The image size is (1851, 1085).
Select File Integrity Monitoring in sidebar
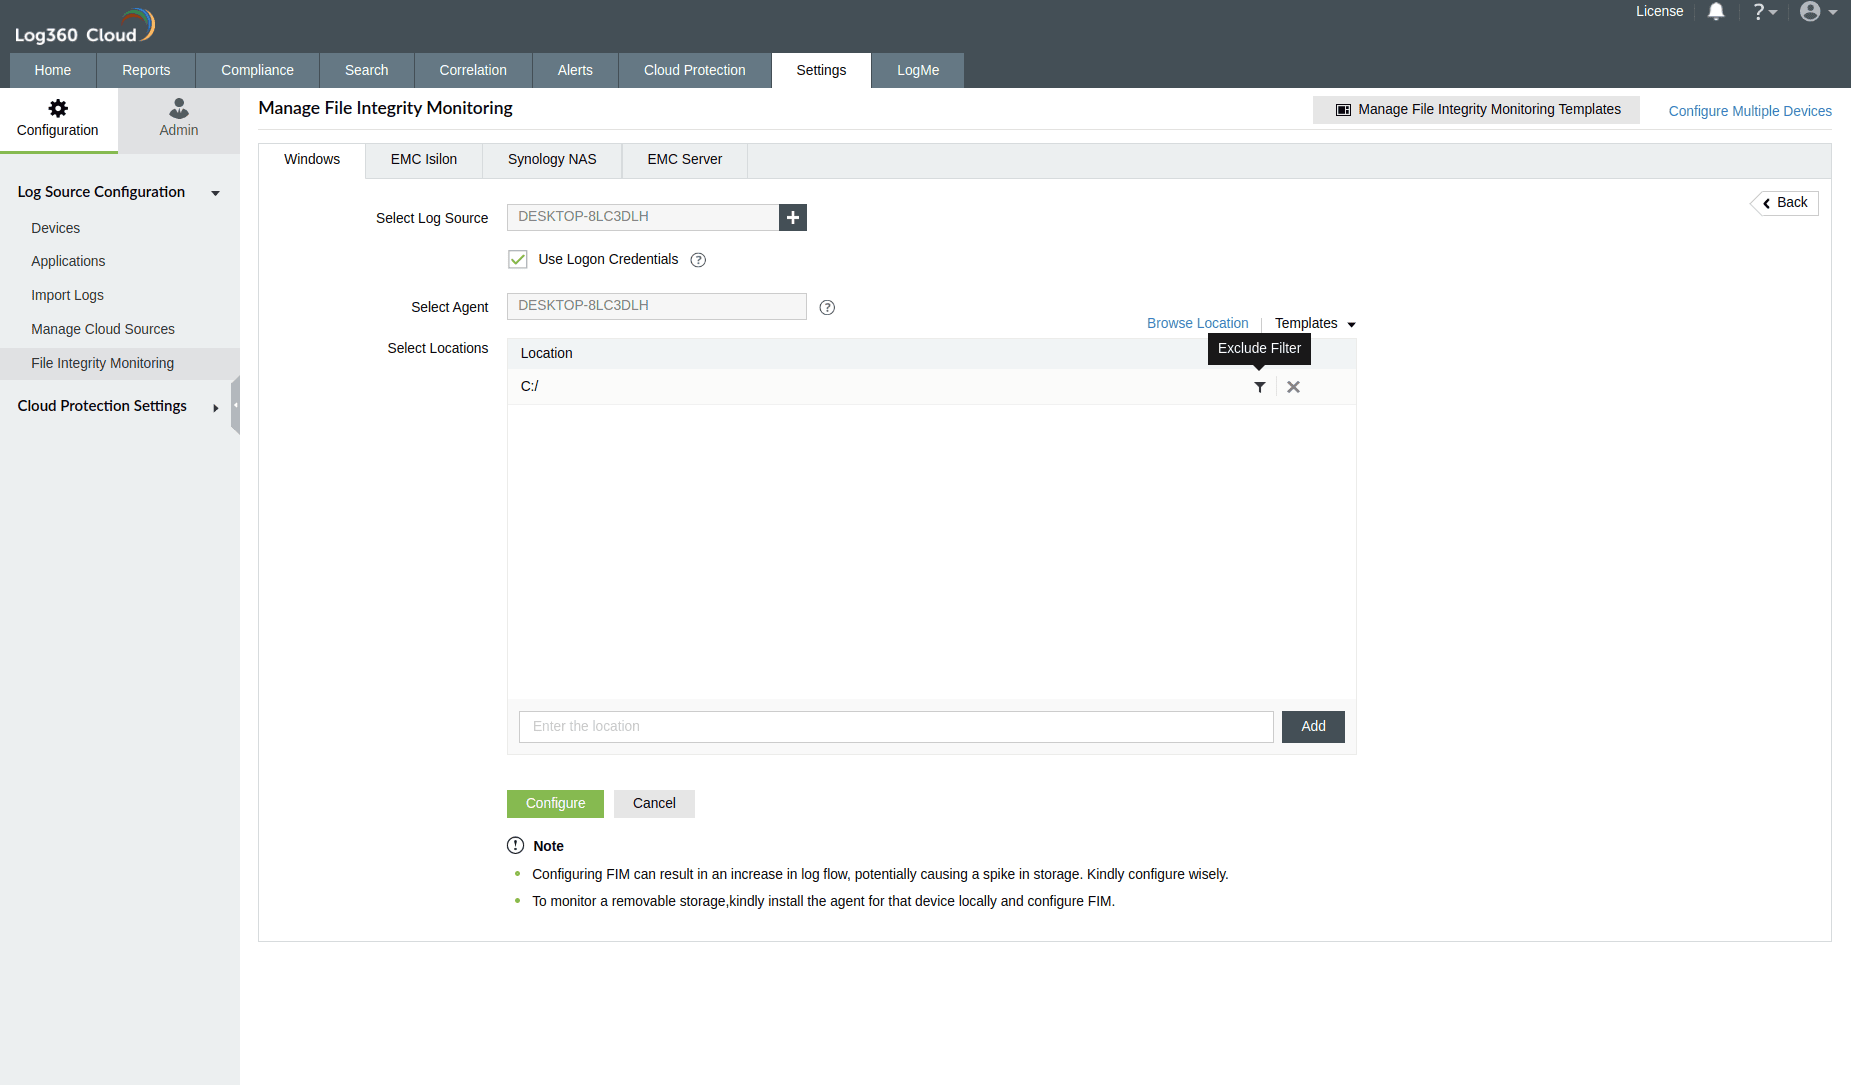(120, 363)
